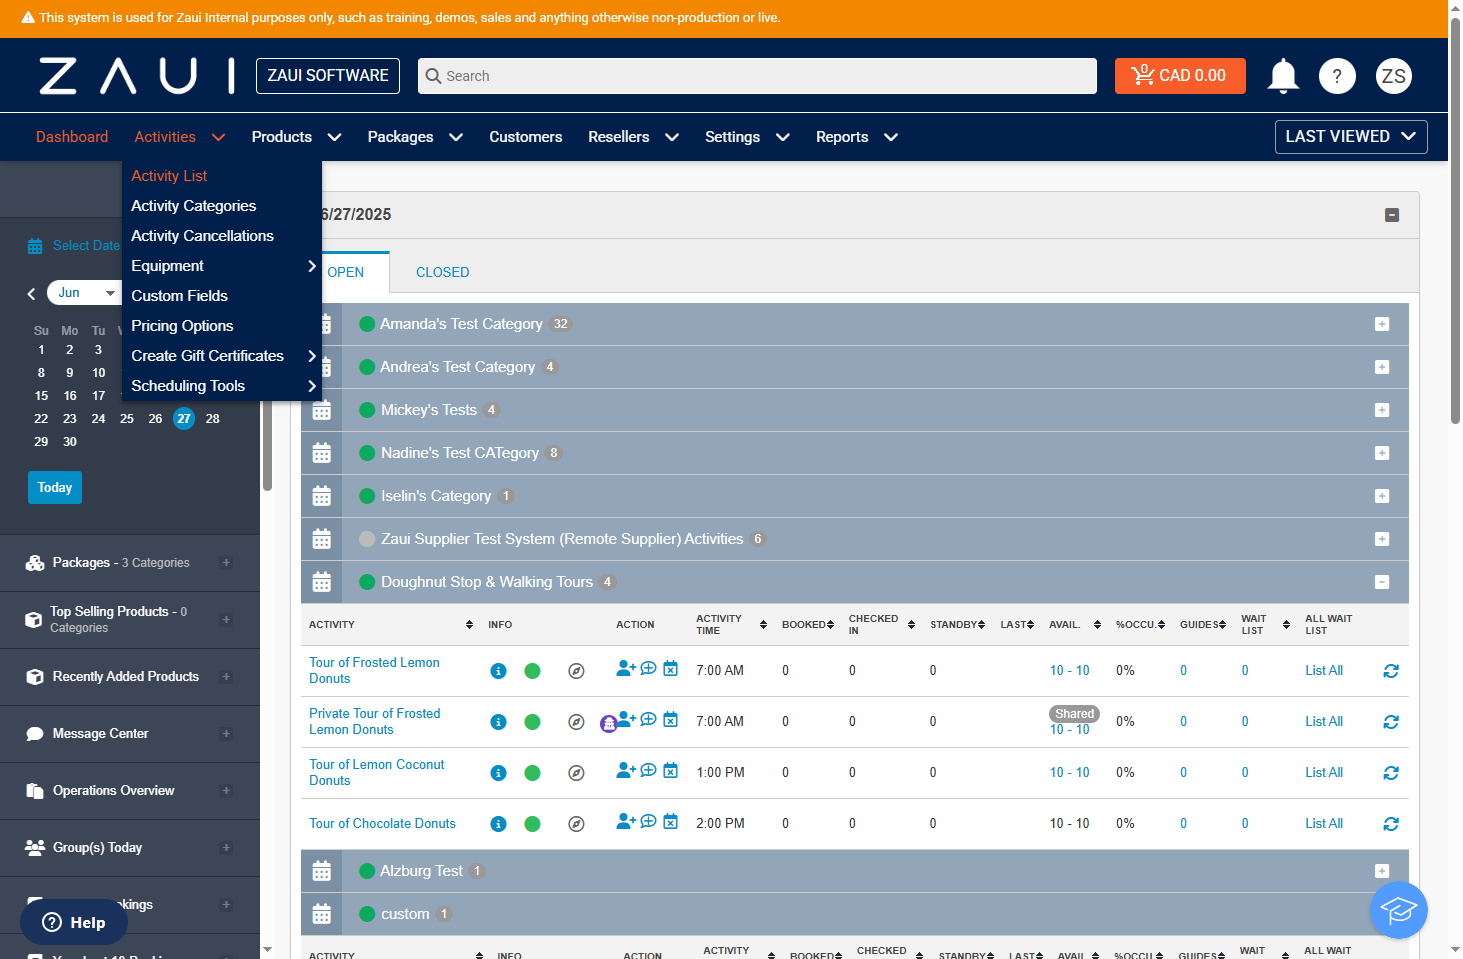This screenshot has height=959, width=1463.
Task: Refresh the Tour of Frosted Lemon Donuts row
Action: pyautogui.click(x=1391, y=671)
